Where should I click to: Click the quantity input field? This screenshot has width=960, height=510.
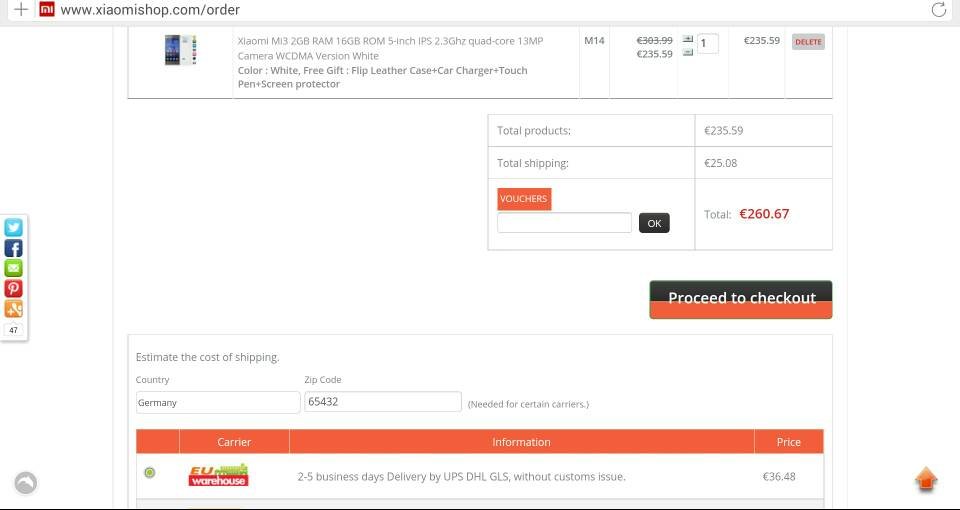(708, 43)
